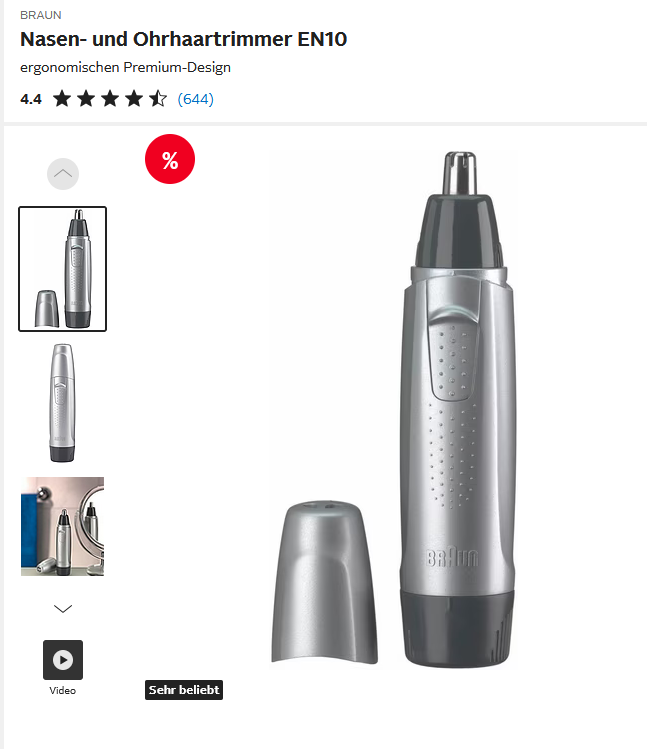Click the 4.4 rating score
Screen dimensions: 647x749
pos(31,99)
